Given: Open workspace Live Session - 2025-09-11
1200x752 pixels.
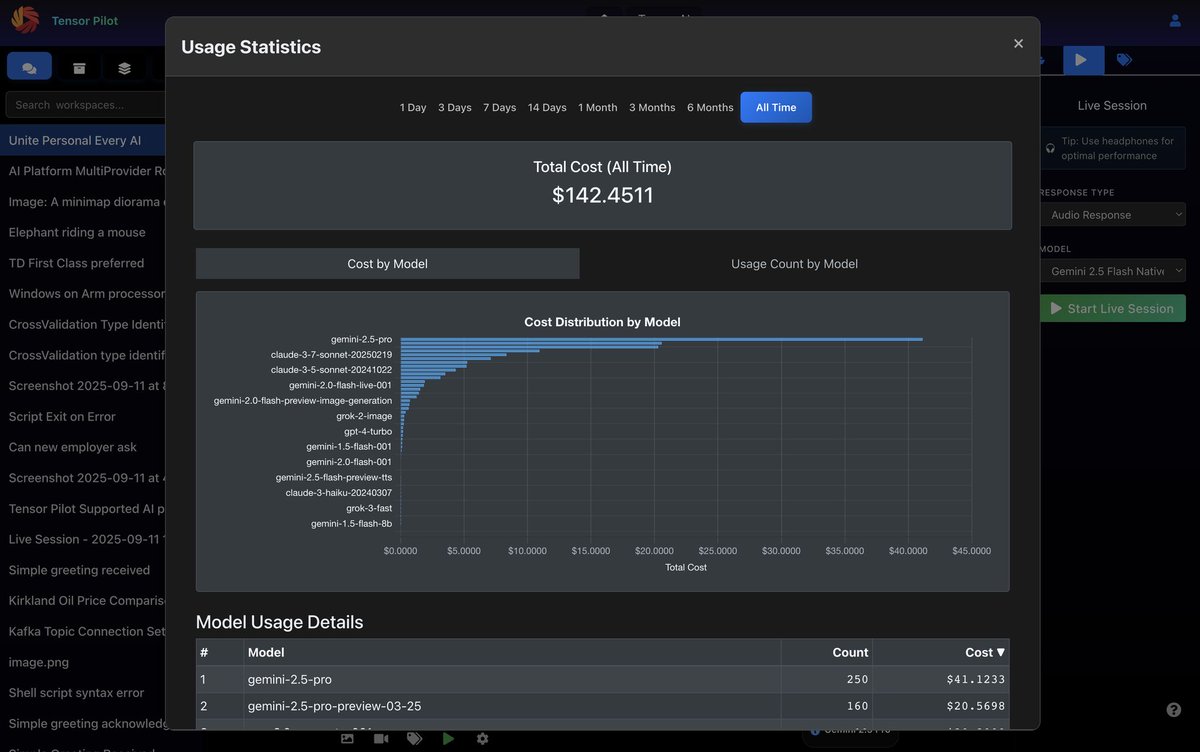Looking at the screenshot, I should point(83,539).
